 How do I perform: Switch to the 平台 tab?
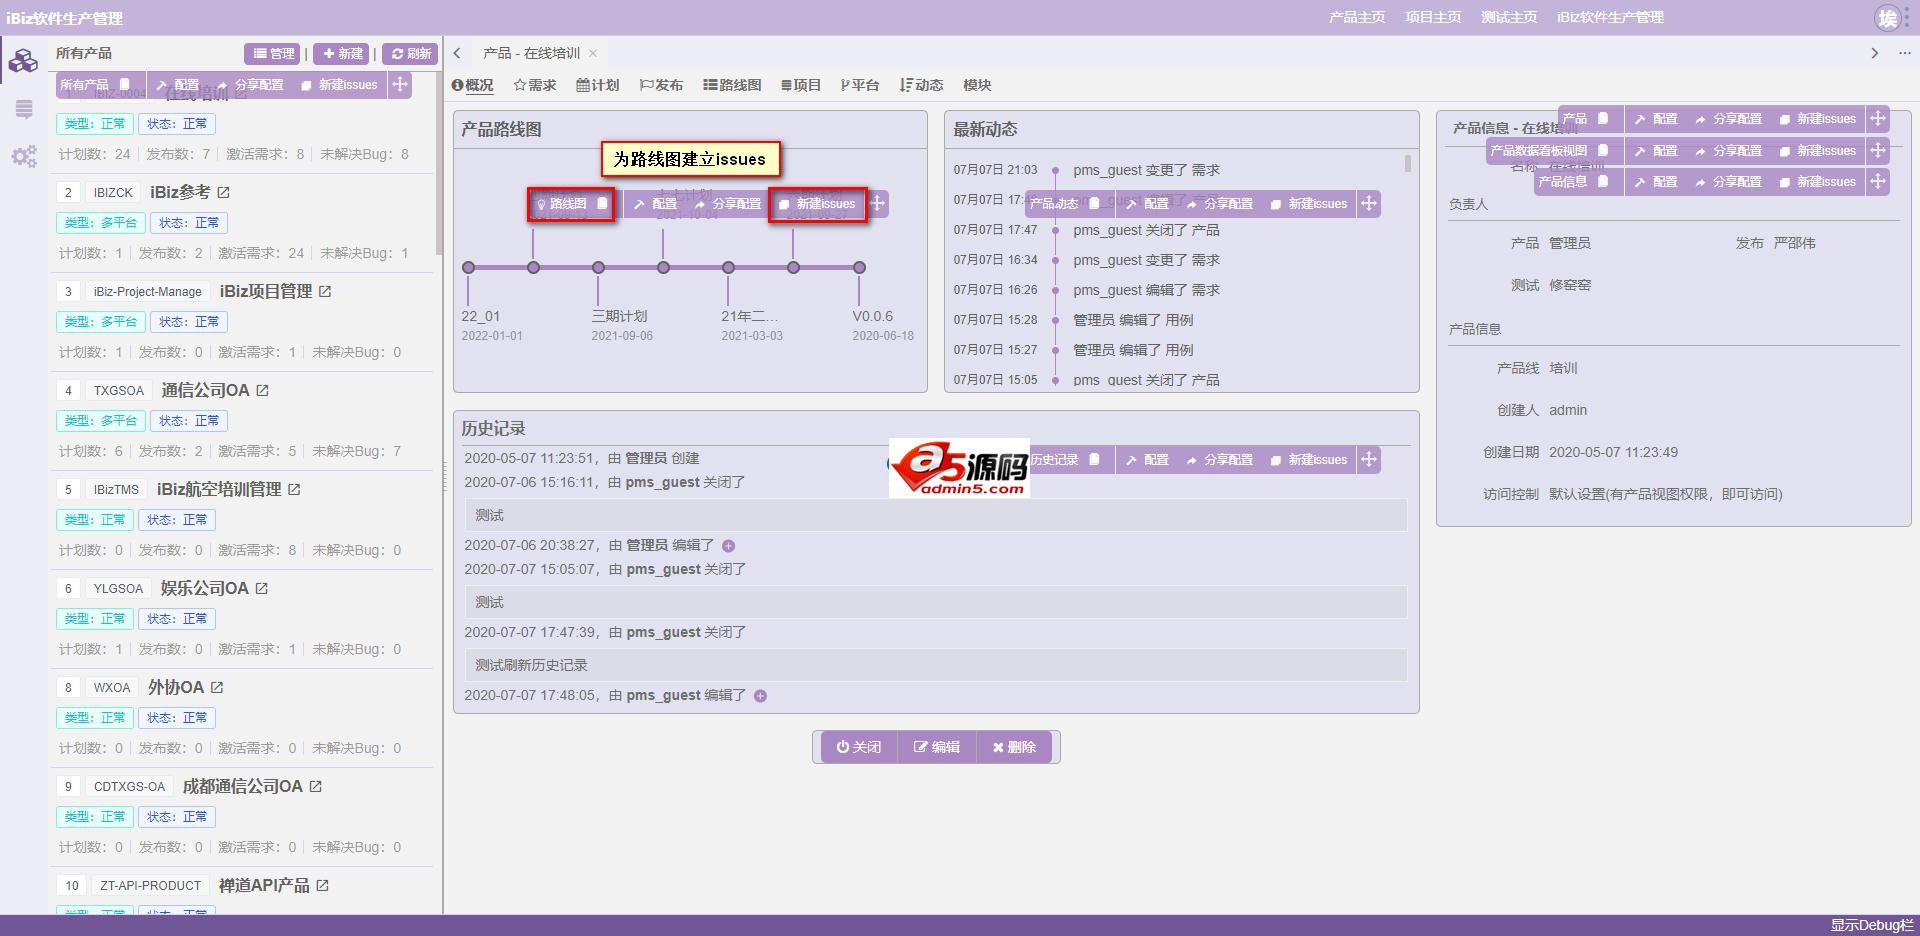860,85
